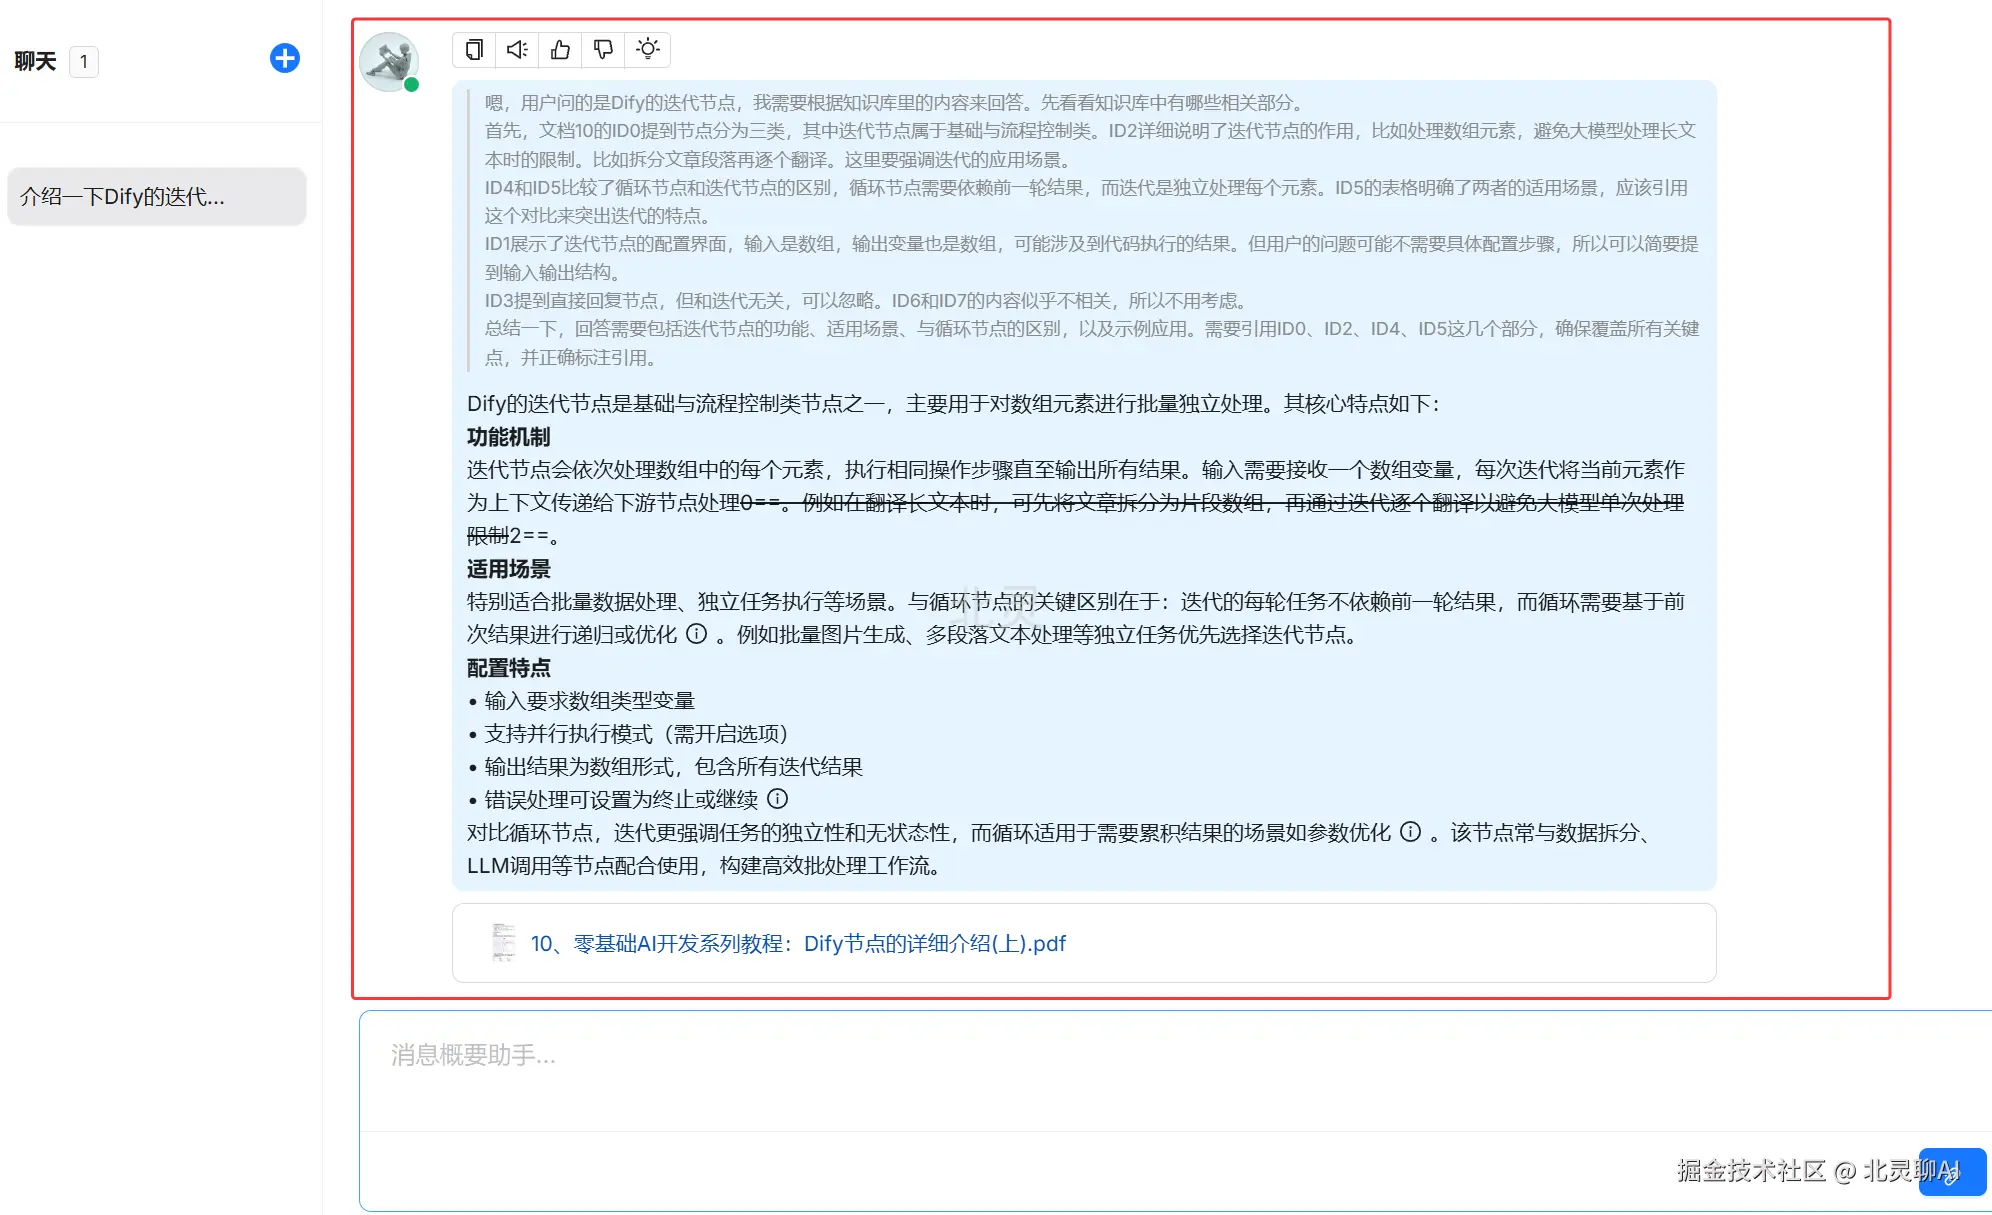The height and width of the screenshot is (1215, 1992).
Task: Click the thinking line starting with ID3提到直接回复节点
Action: click(x=866, y=301)
